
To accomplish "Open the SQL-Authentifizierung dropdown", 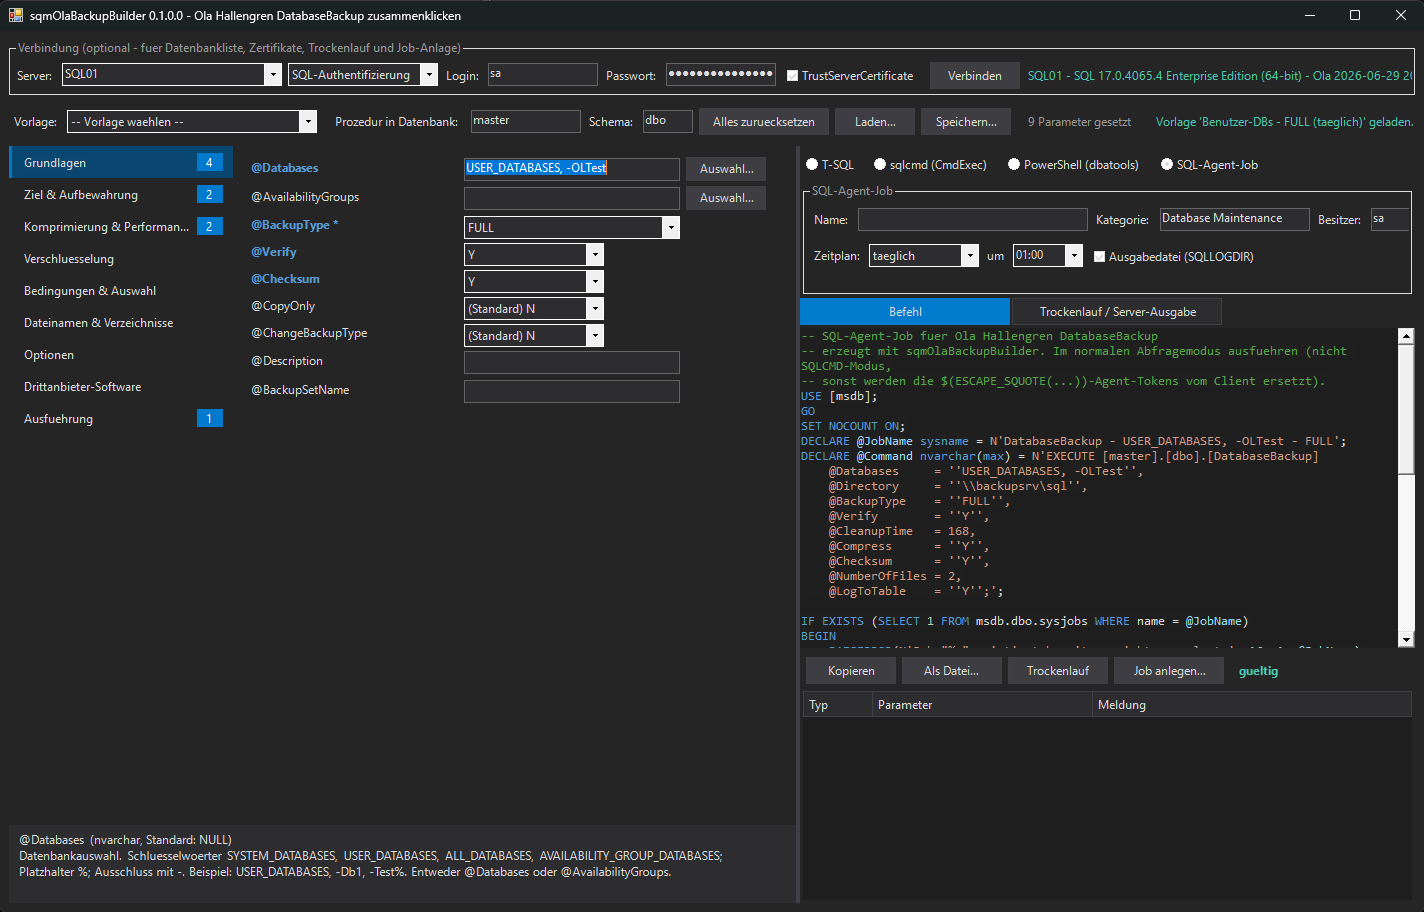I will [429, 74].
